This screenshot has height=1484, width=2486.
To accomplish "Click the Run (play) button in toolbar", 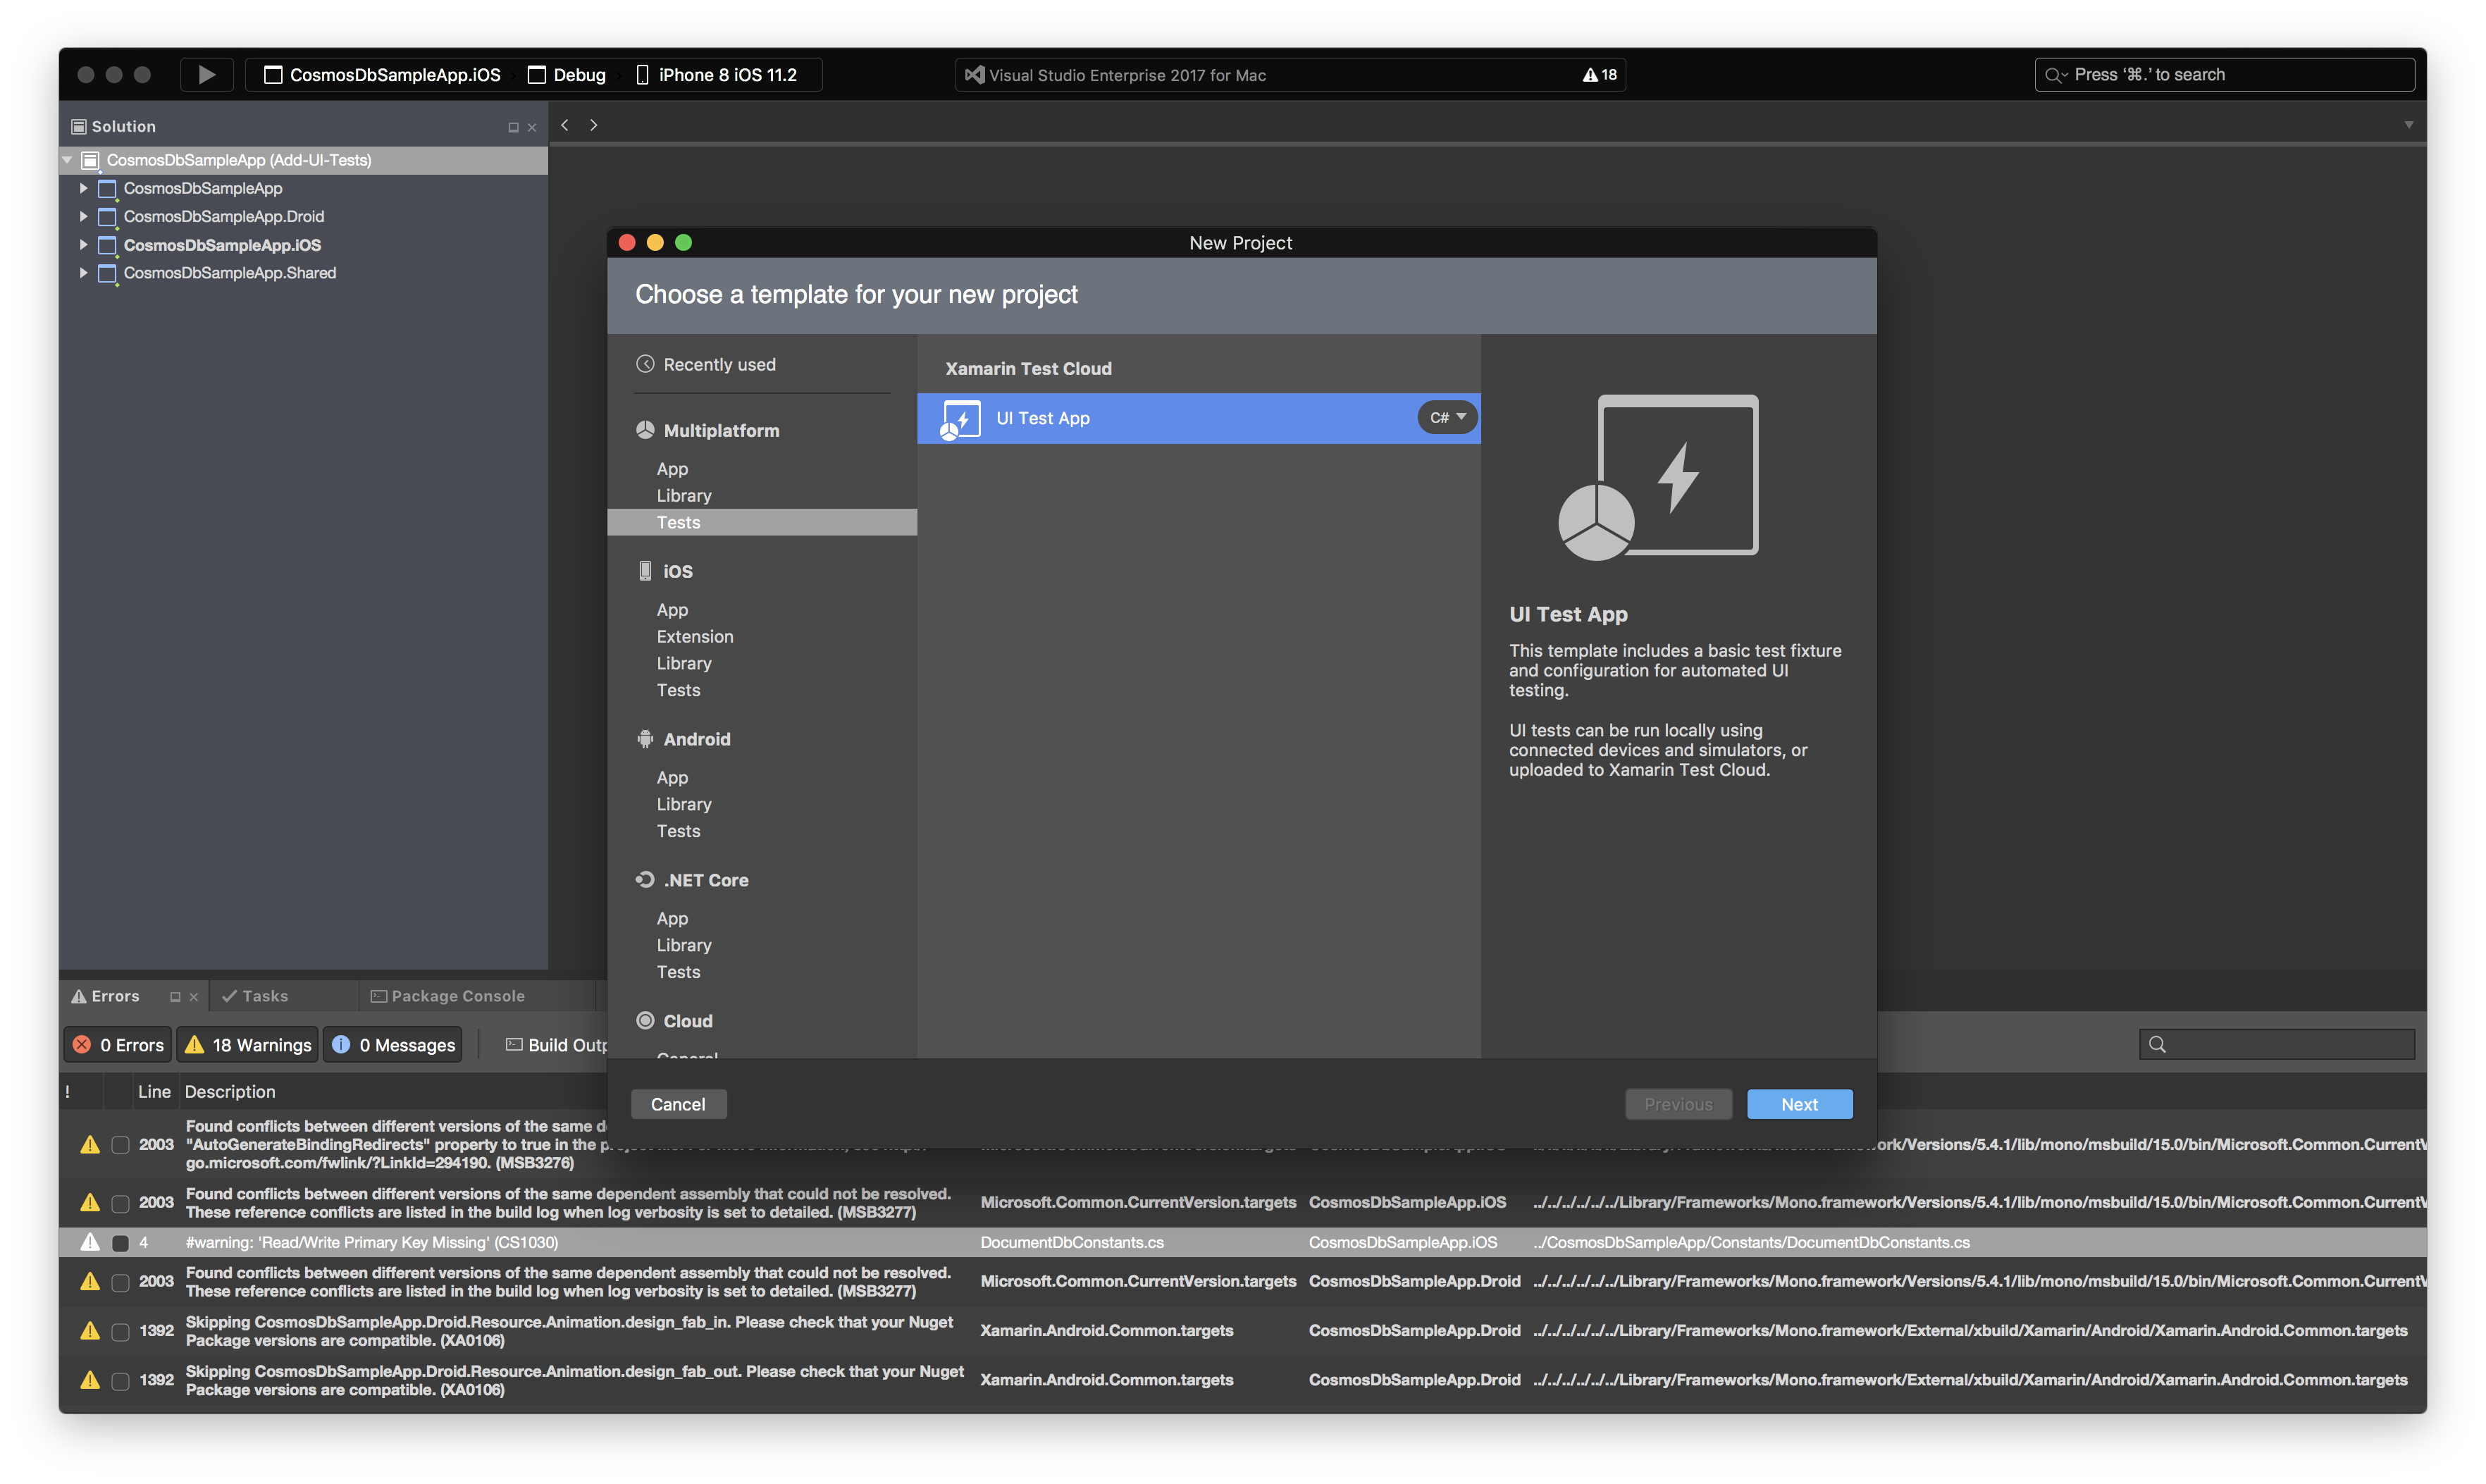I will click(x=206, y=75).
